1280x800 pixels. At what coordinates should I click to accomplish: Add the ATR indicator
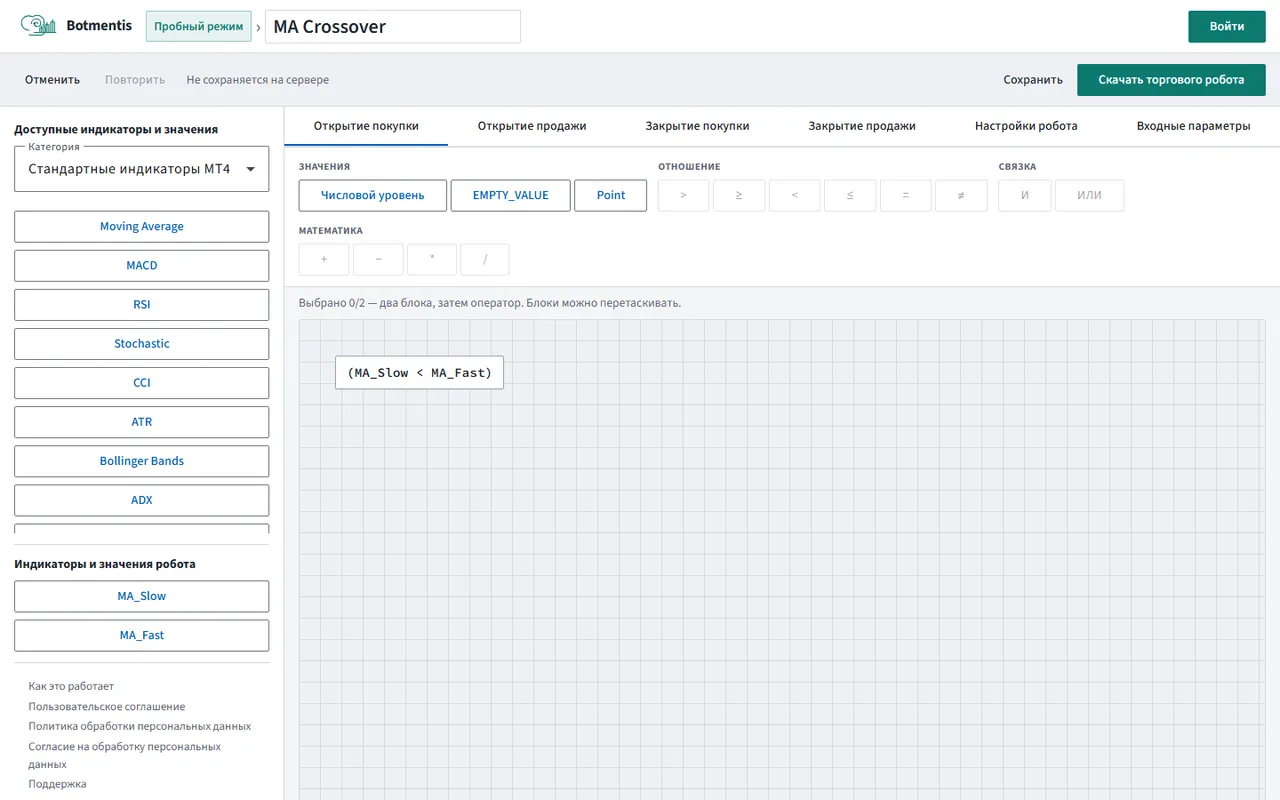142,422
